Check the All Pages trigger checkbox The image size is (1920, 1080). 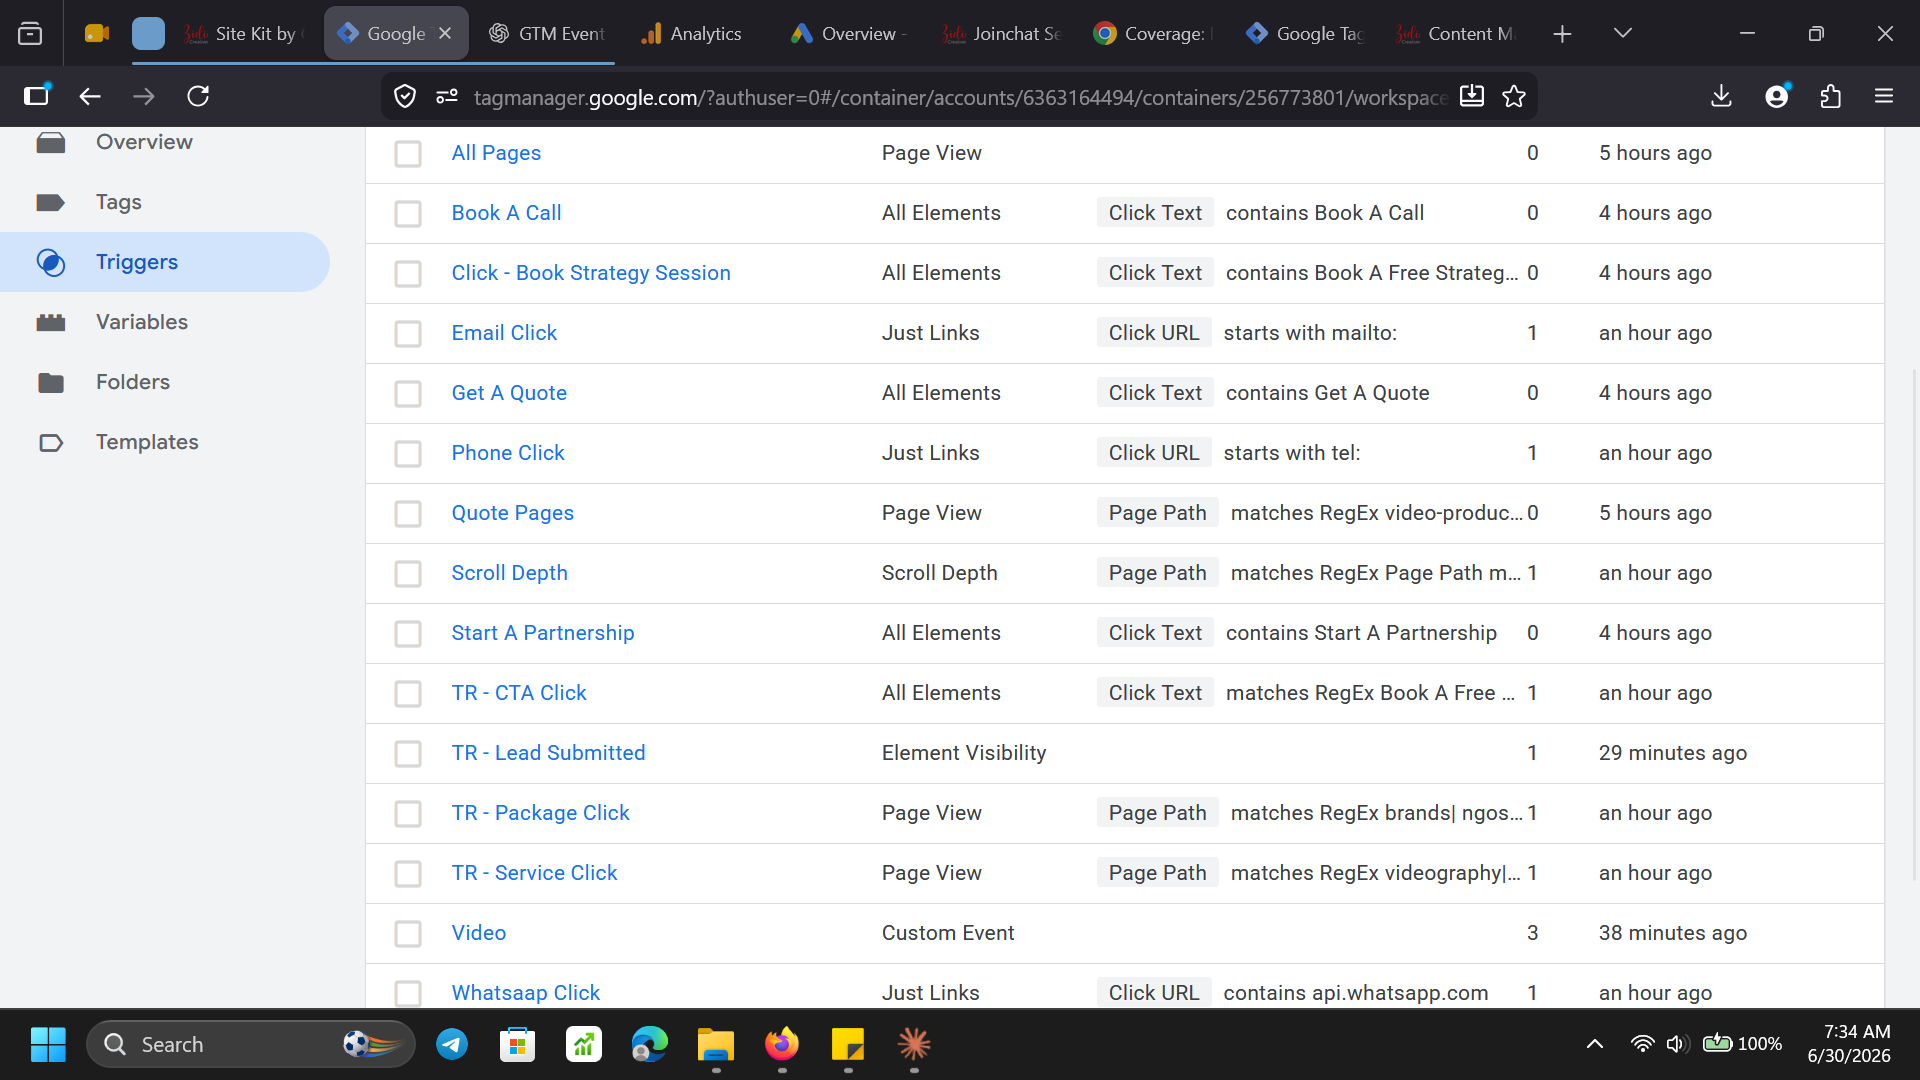coord(408,154)
